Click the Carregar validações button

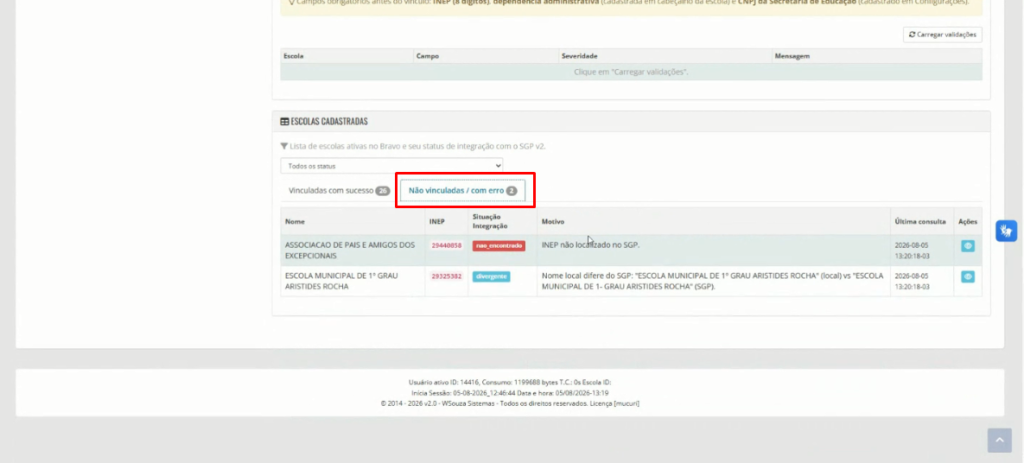[942, 35]
